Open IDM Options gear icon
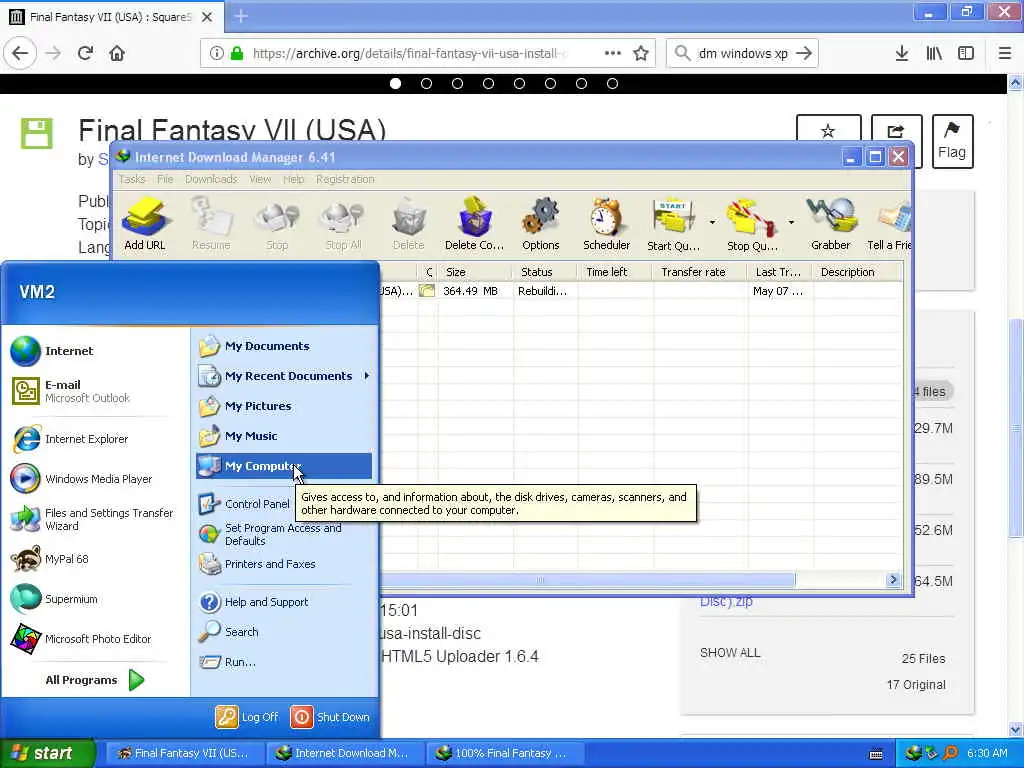1024x768 pixels. 541,224
